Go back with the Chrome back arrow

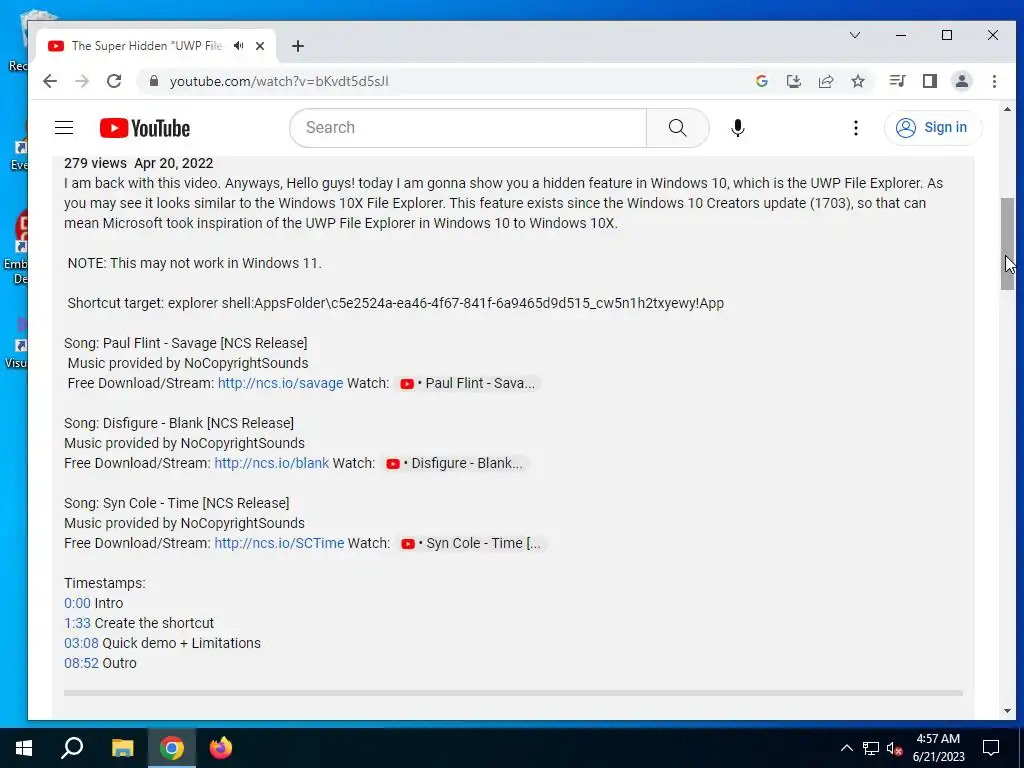coord(50,81)
